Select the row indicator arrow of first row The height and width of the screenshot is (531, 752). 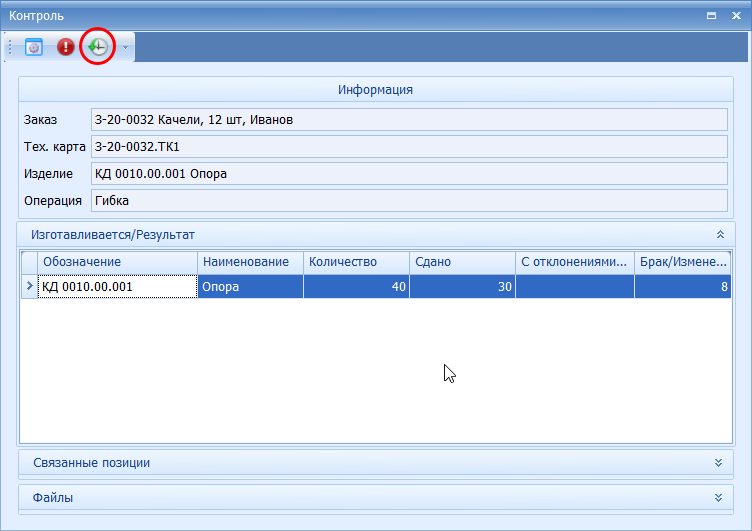(29, 286)
